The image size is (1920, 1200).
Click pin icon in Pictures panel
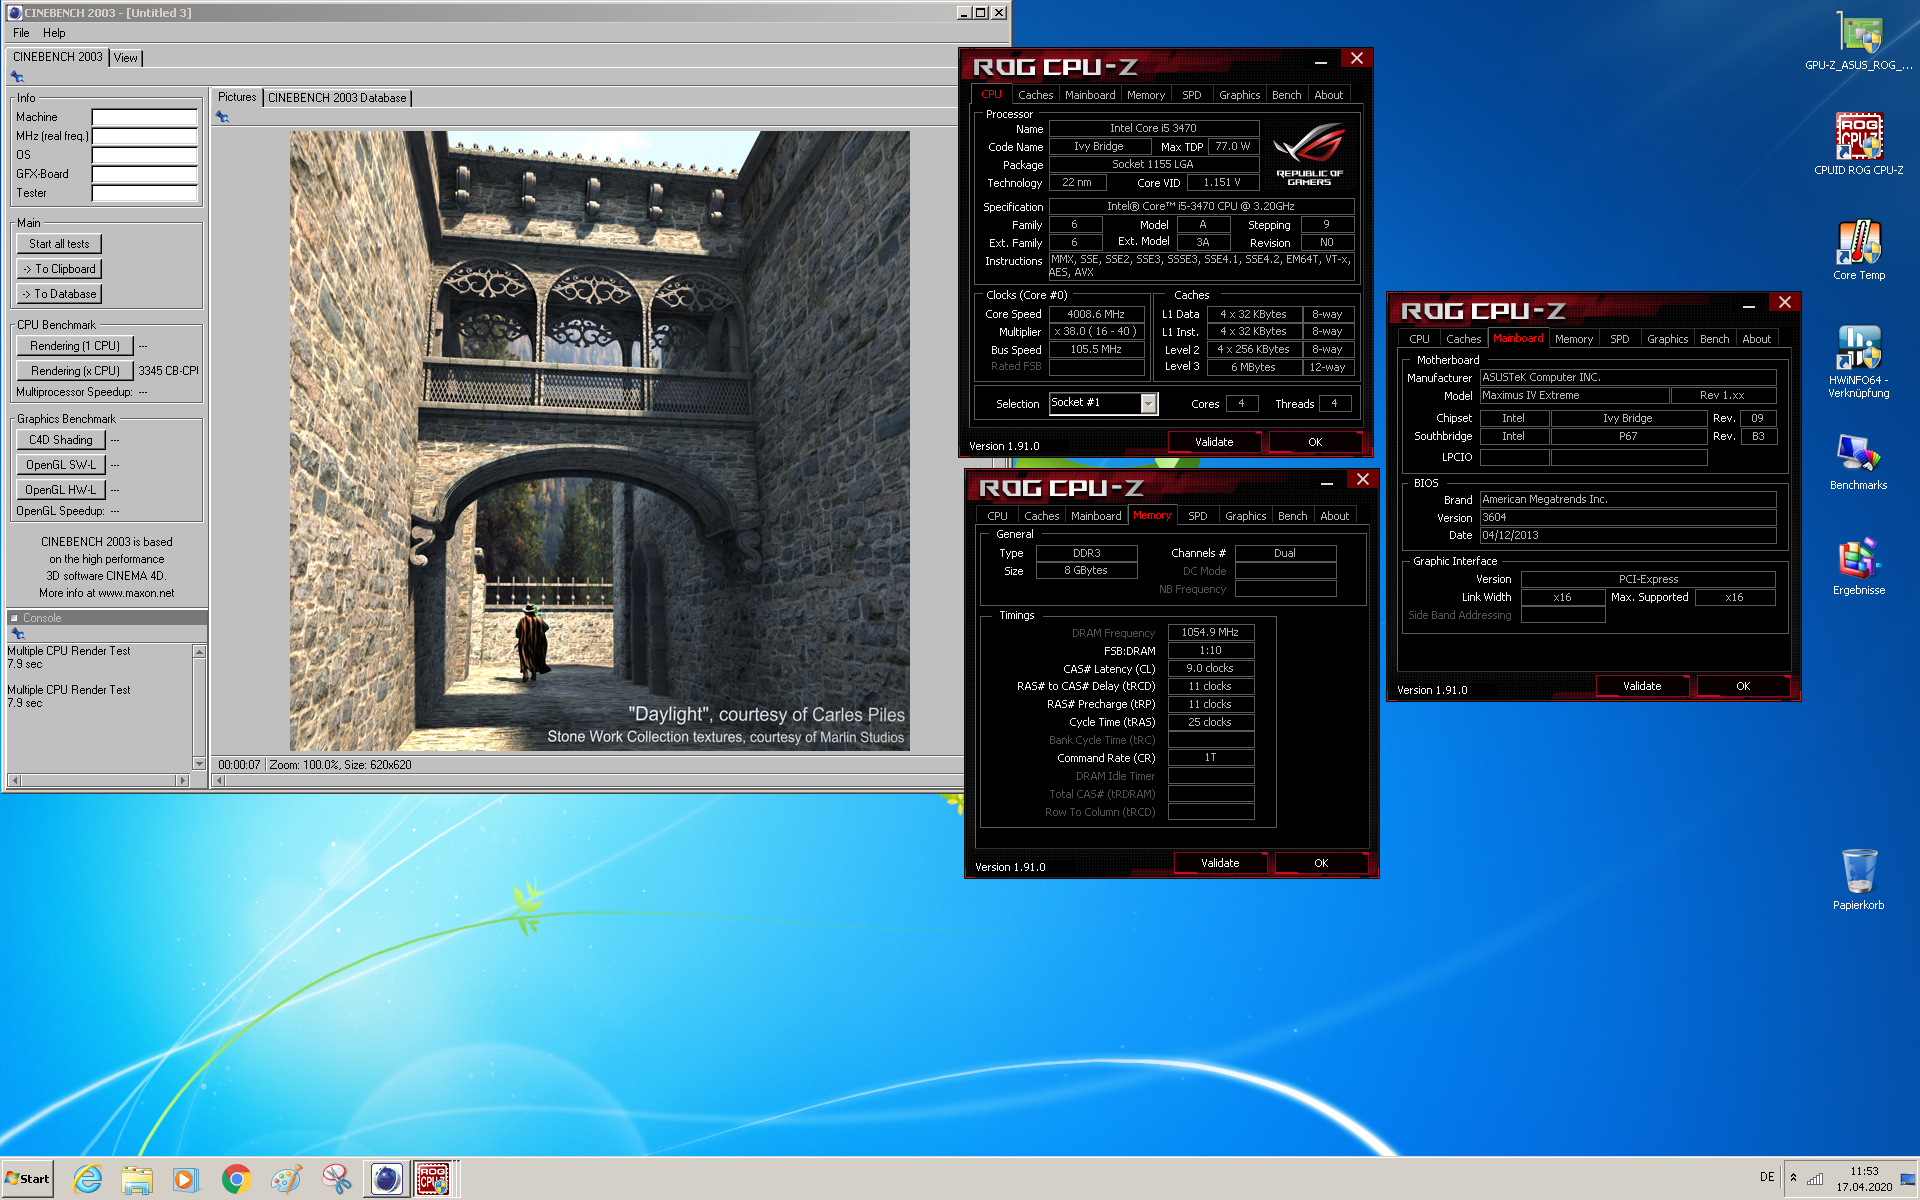(x=222, y=117)
